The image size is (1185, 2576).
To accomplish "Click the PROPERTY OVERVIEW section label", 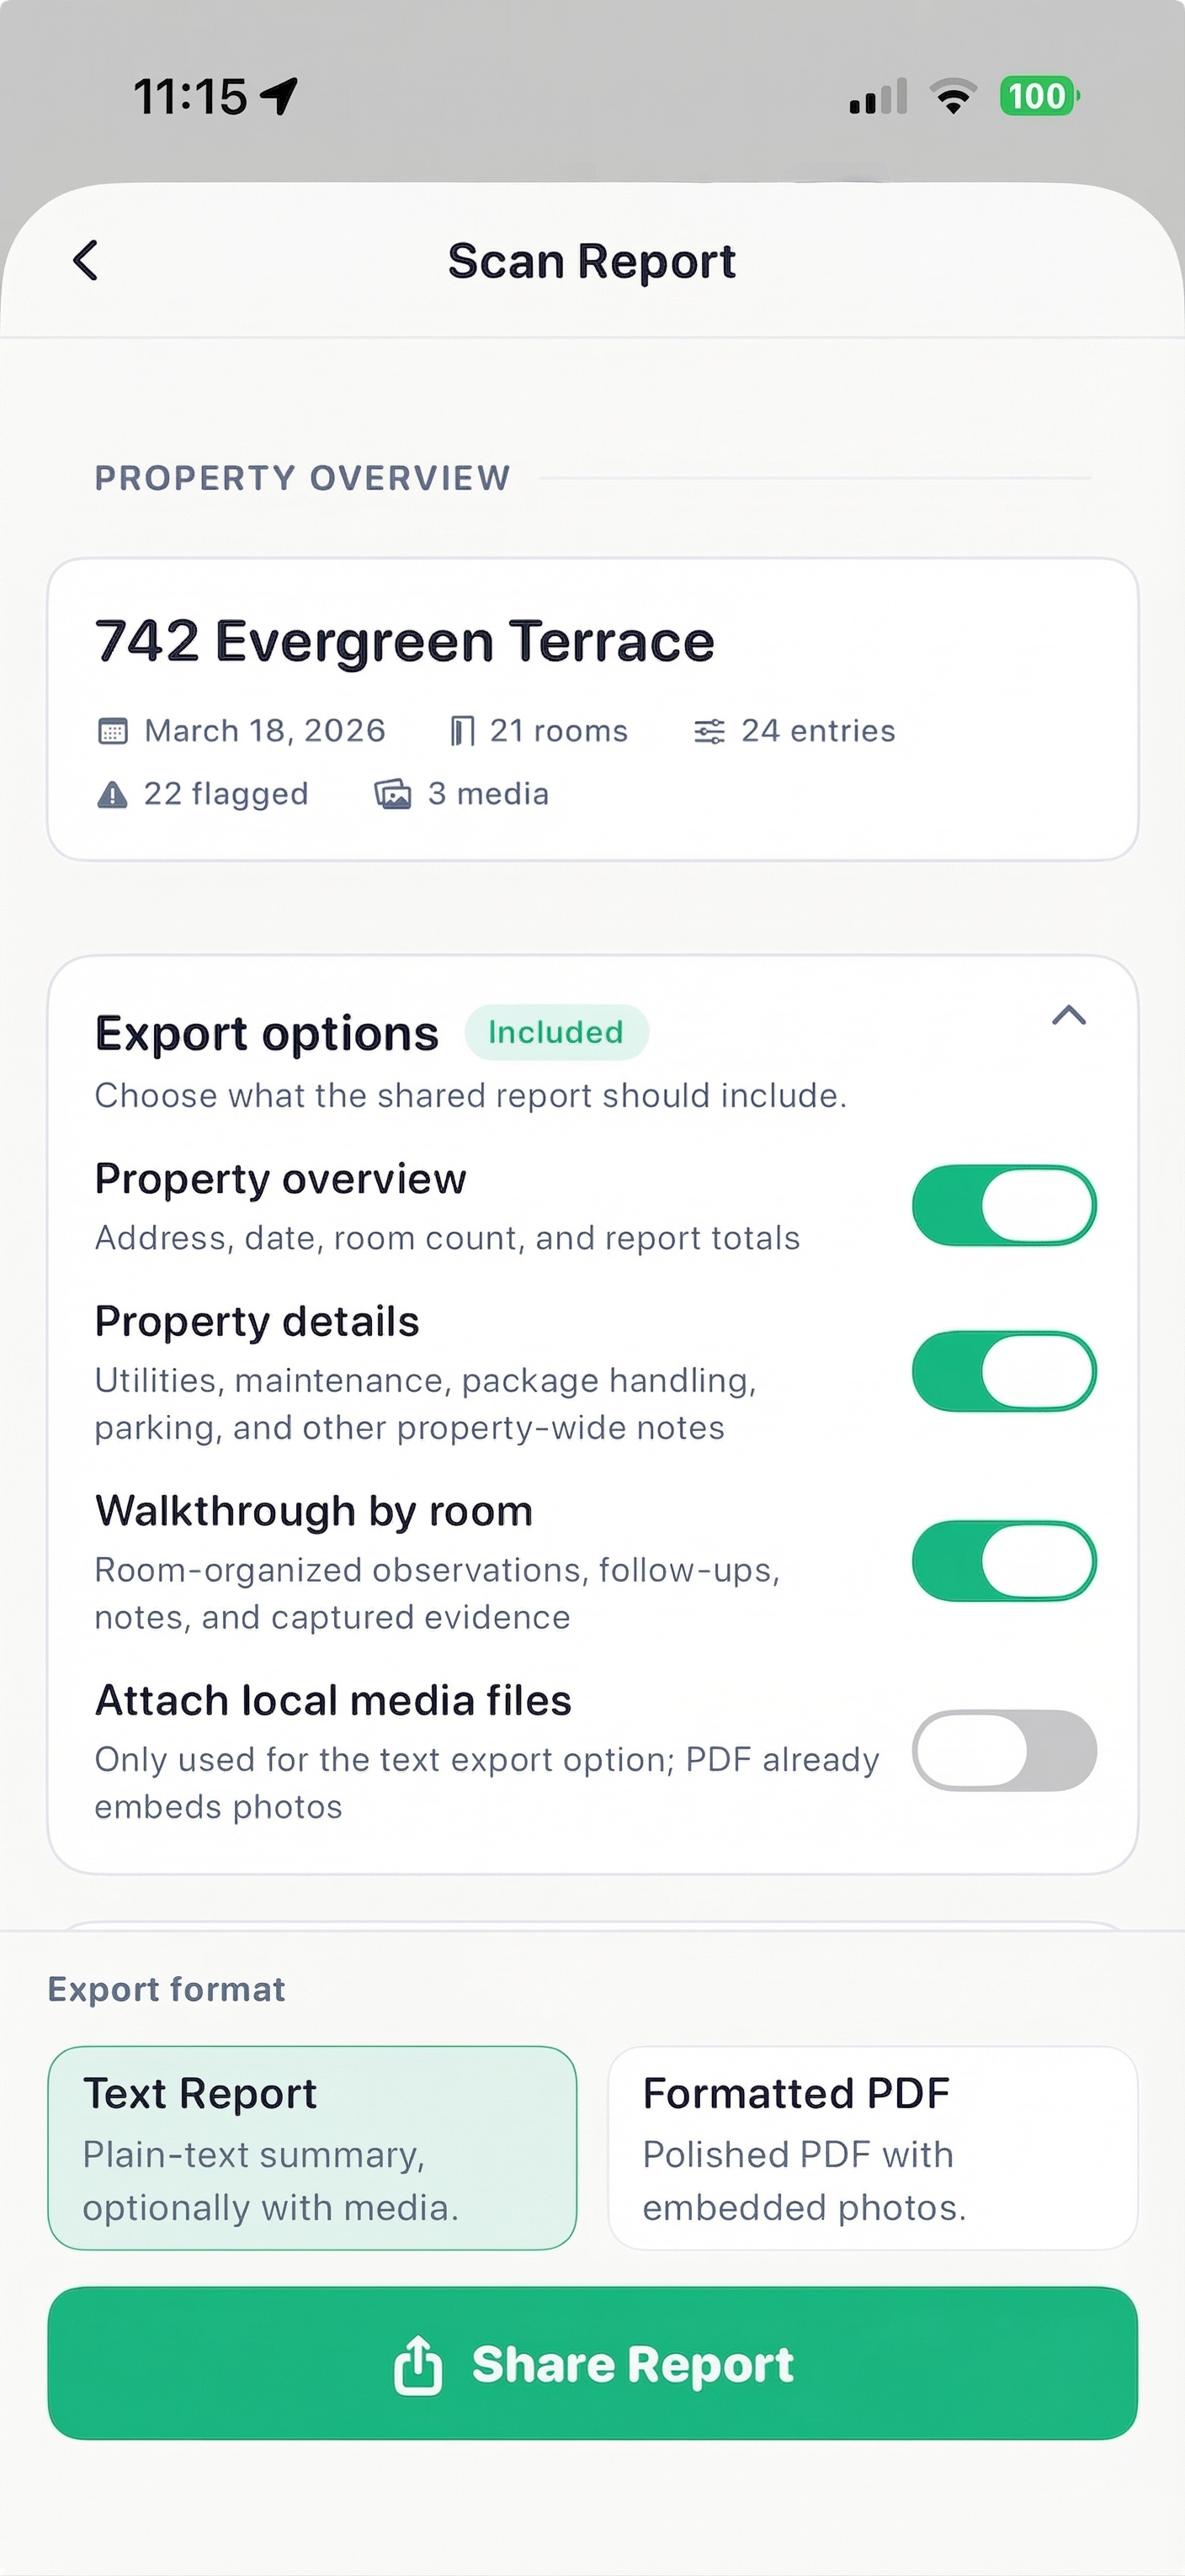I will click(301, 477).
